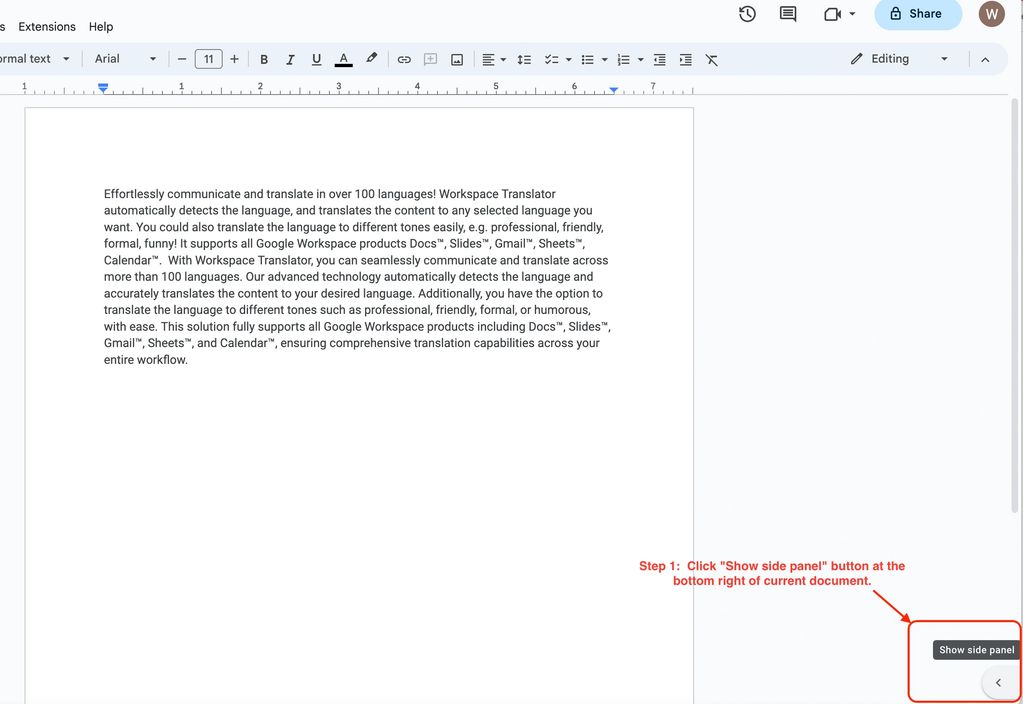Toggle the numbered list icon
Viewport: 1023px width, 704px height.
[624, 59]
